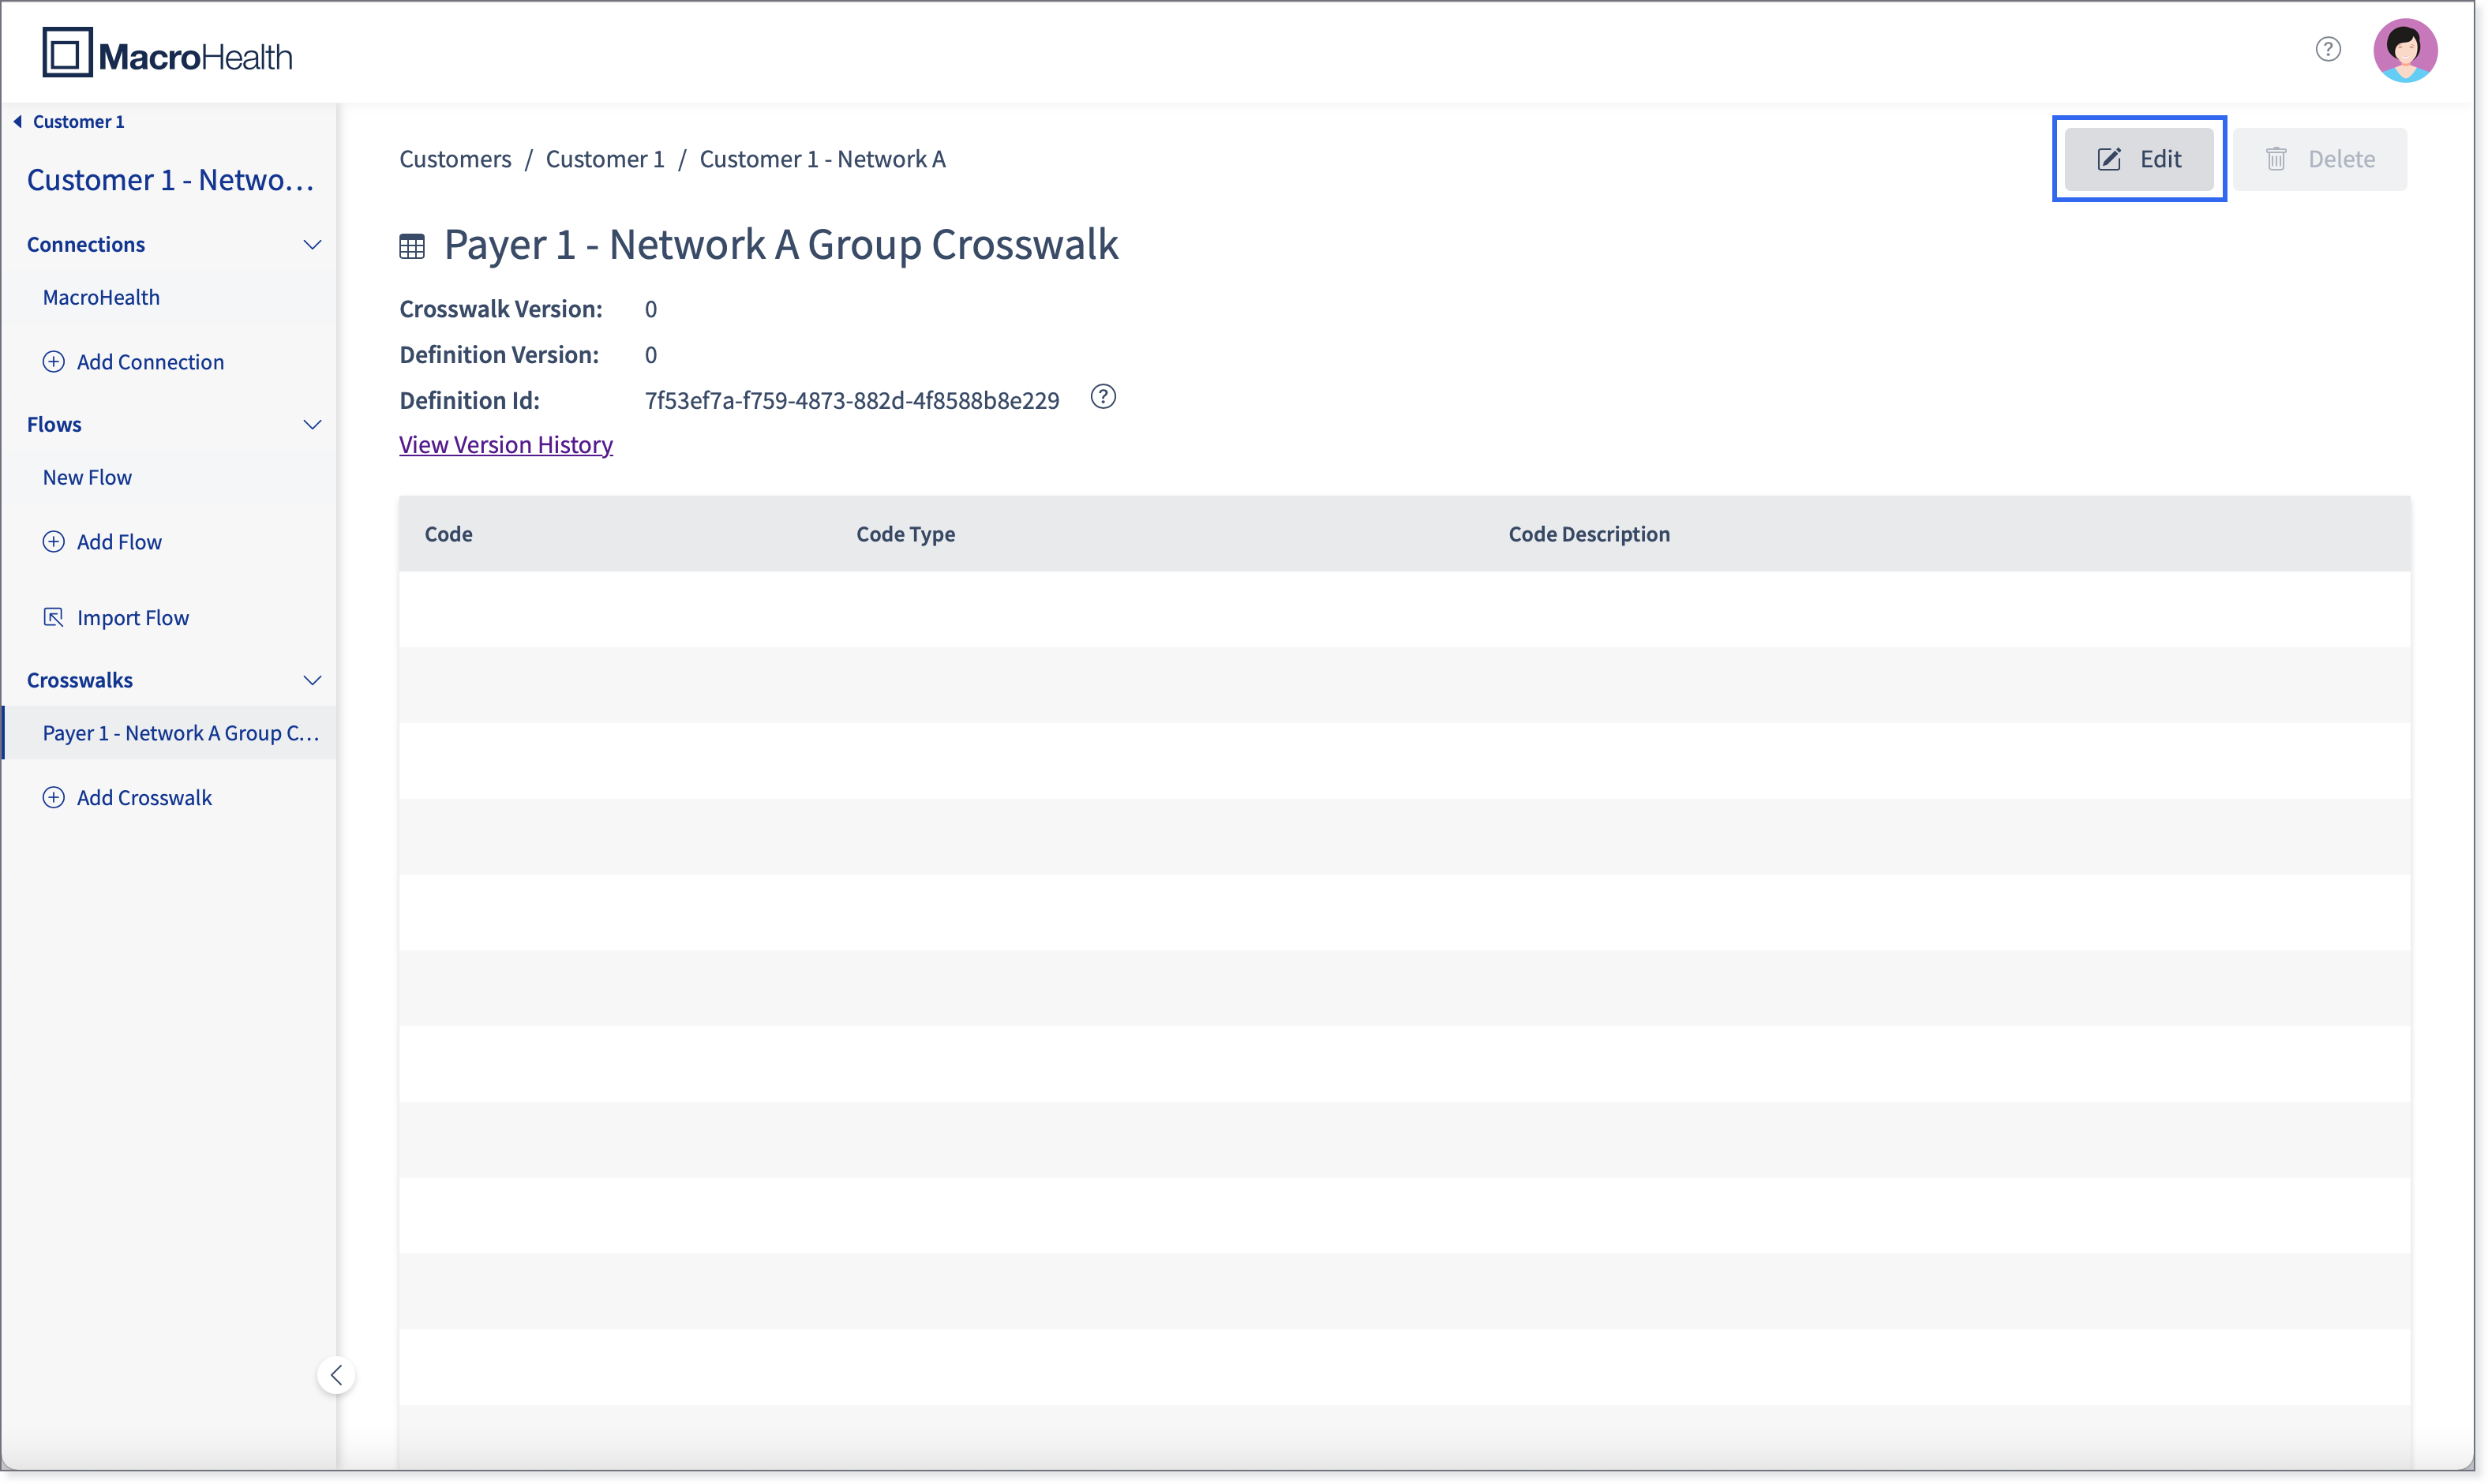2488x1484 pixels.
Task: Collapse the sidebar with the arrow button
Action: [x=336, y=1376]
